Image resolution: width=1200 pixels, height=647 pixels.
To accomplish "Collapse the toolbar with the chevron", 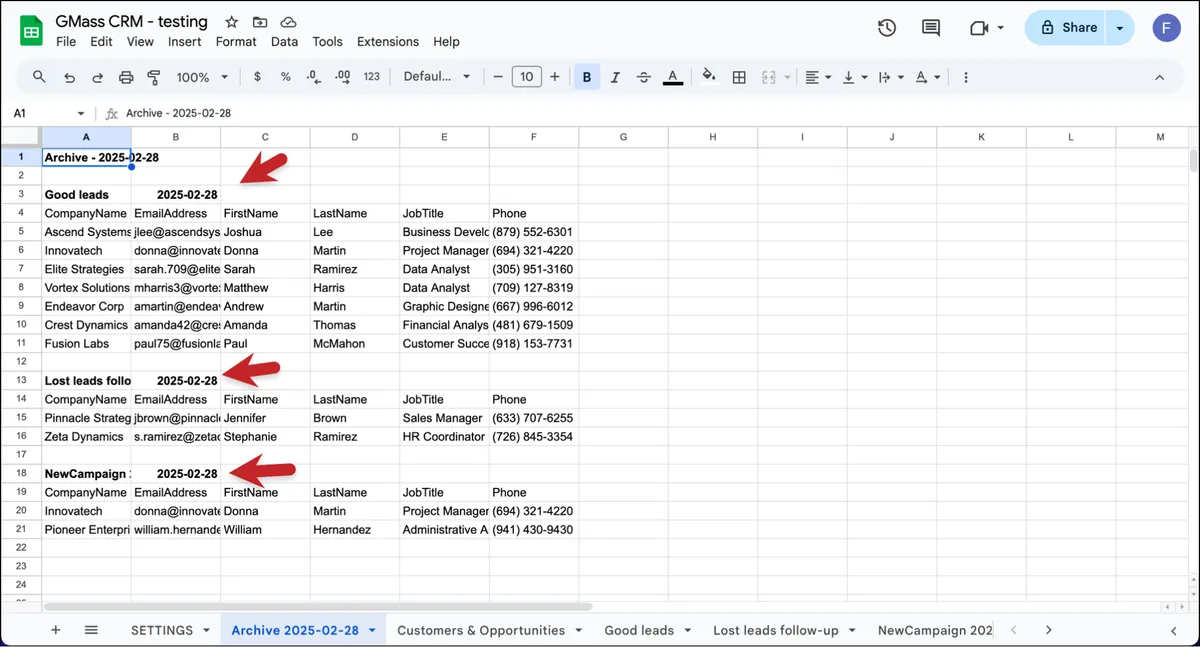I will click(x=1160, y=77).
